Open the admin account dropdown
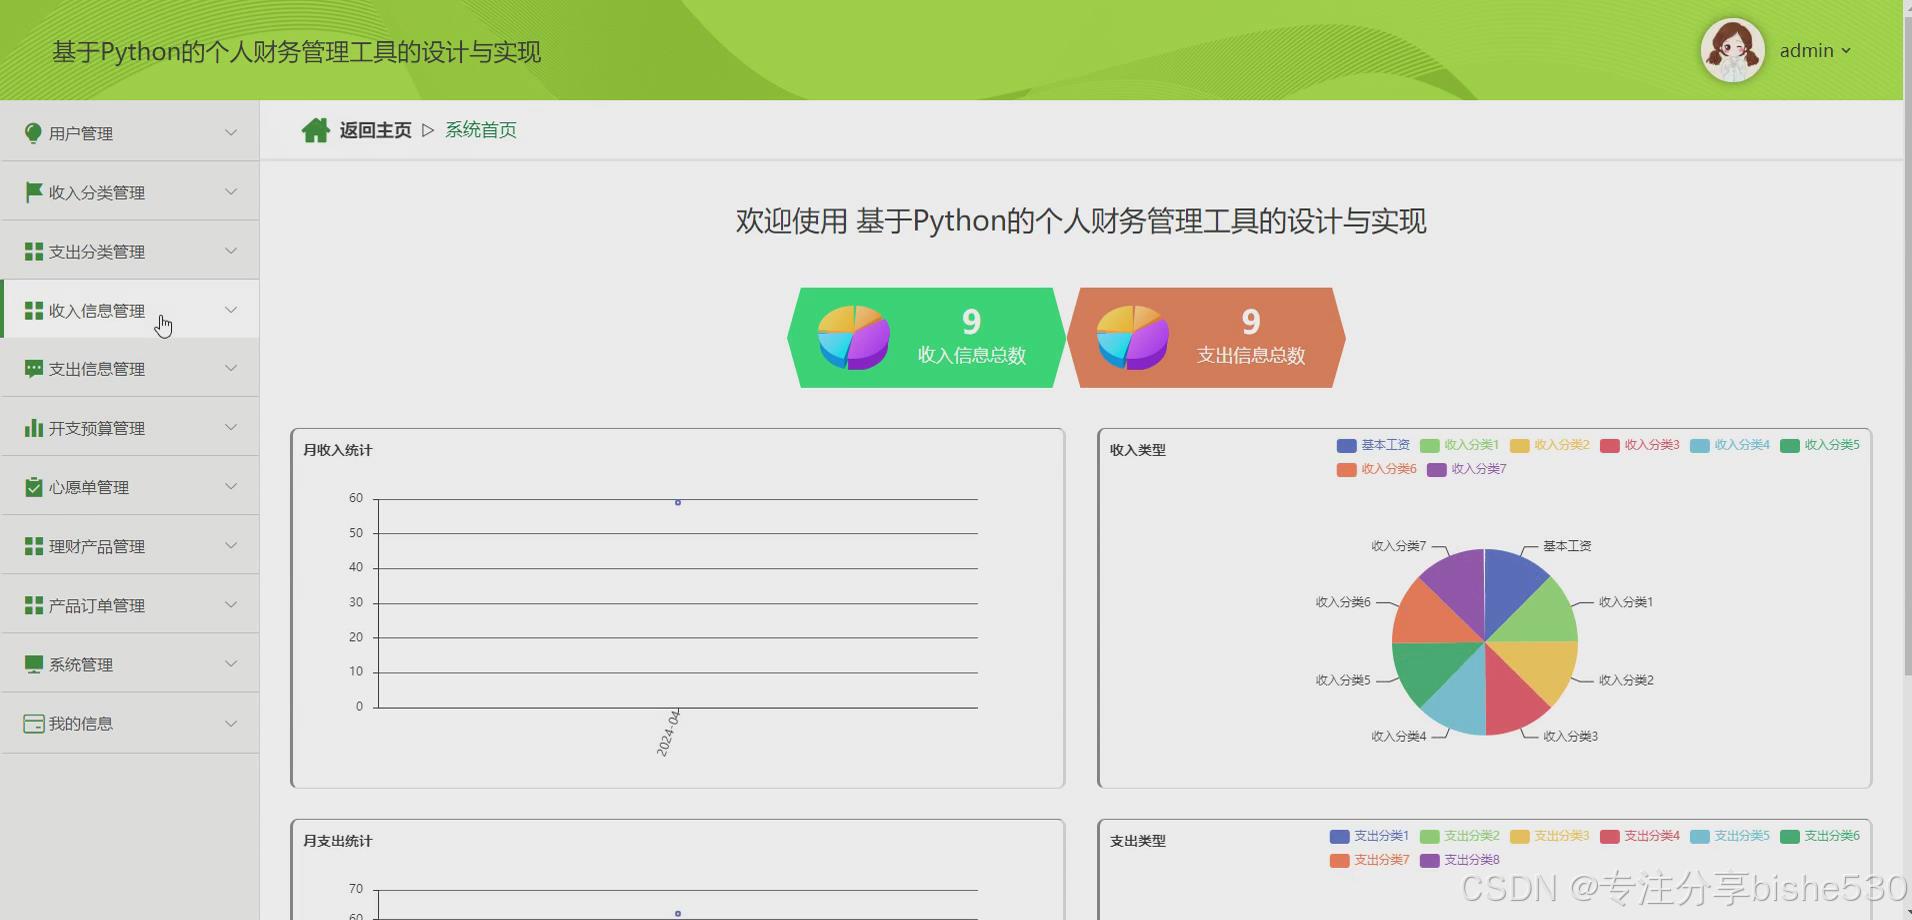1912x920 pixels. point(1814,50)
